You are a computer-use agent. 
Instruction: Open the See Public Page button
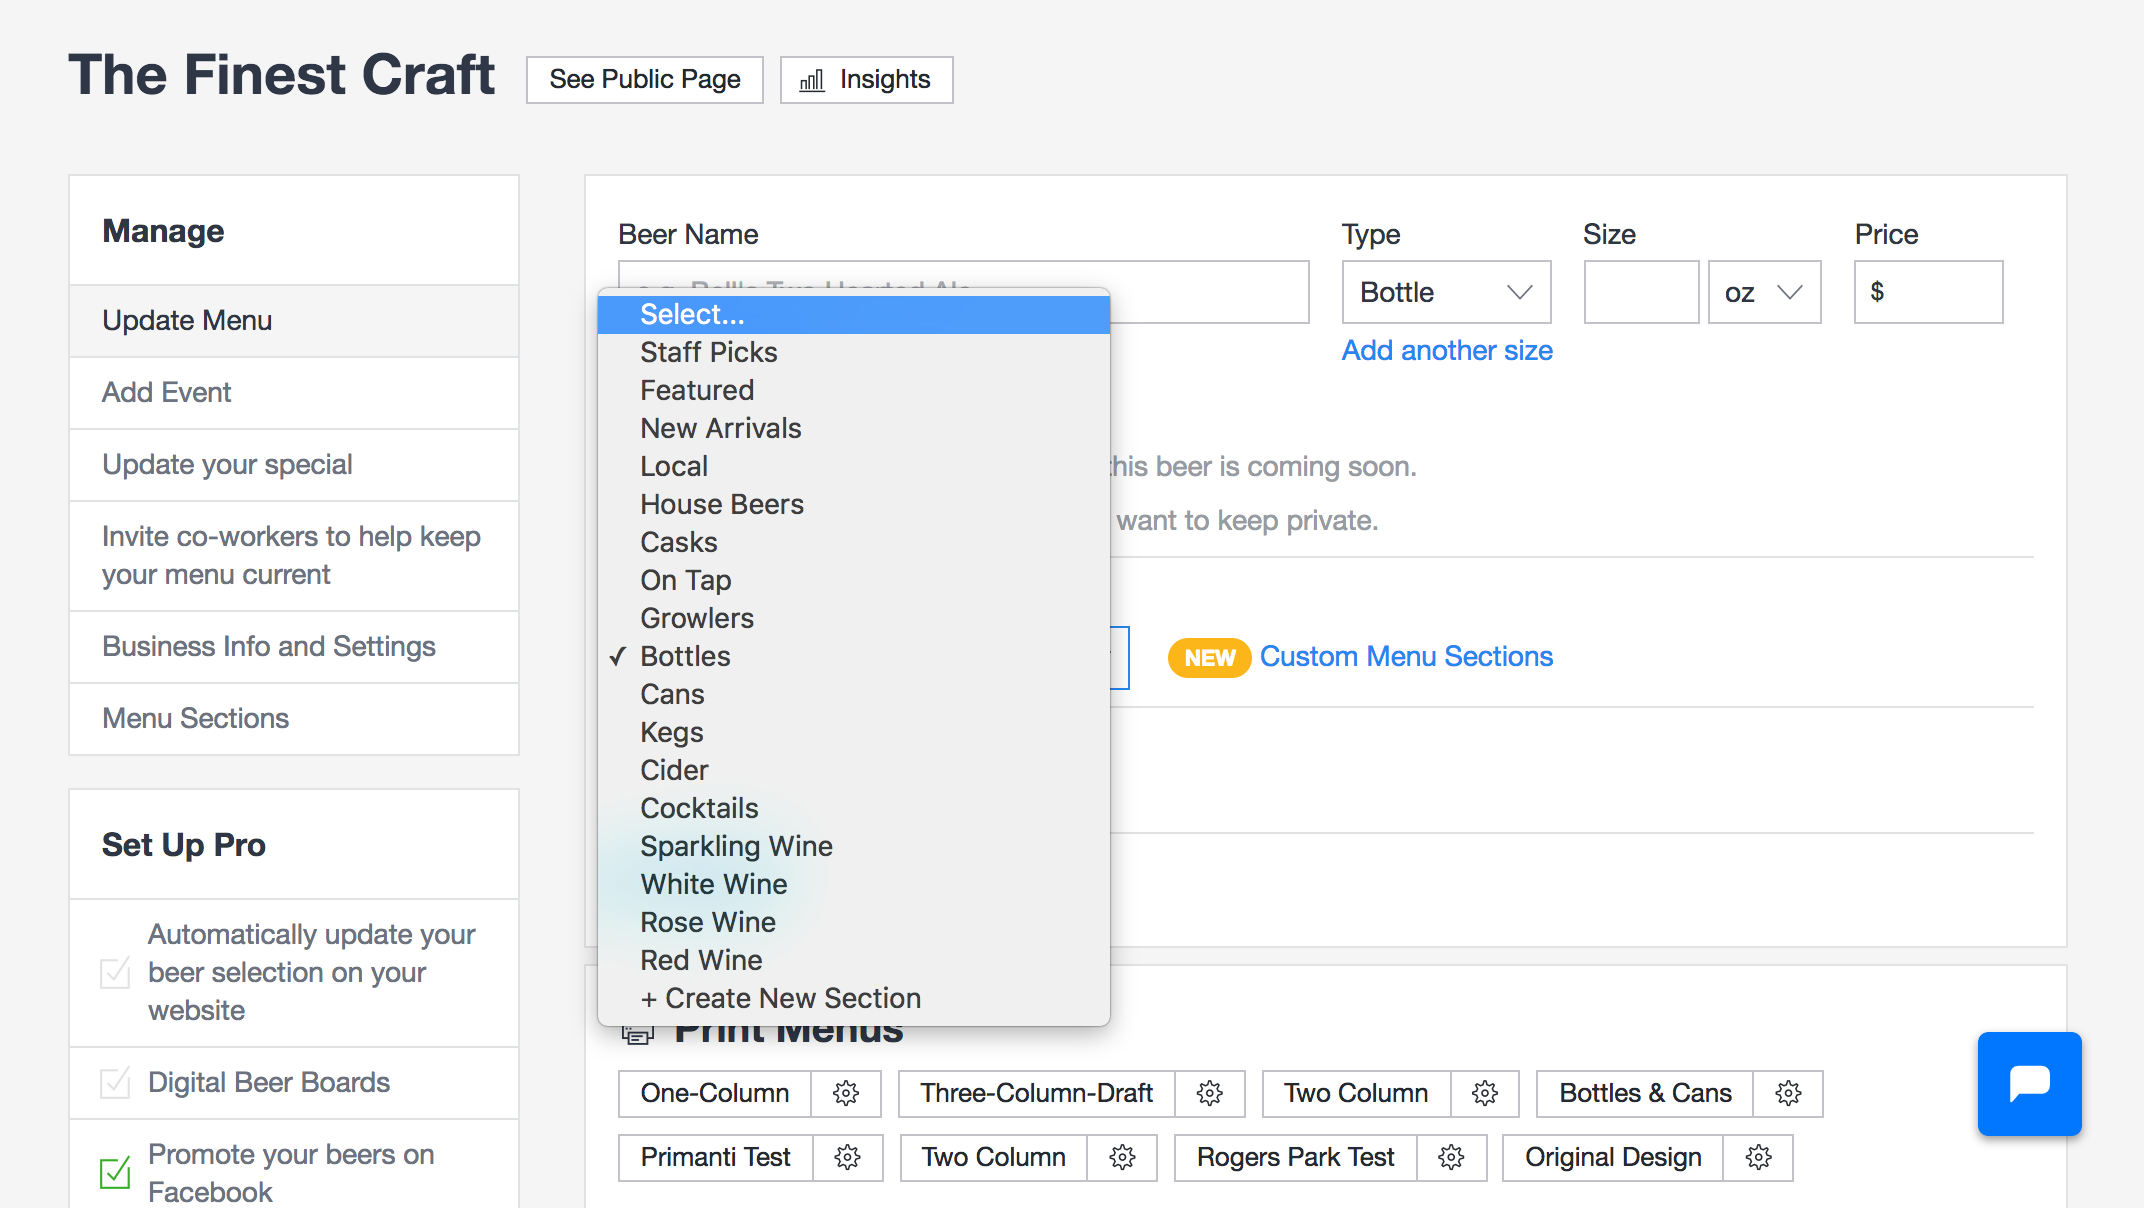click(x=645, y=79)
